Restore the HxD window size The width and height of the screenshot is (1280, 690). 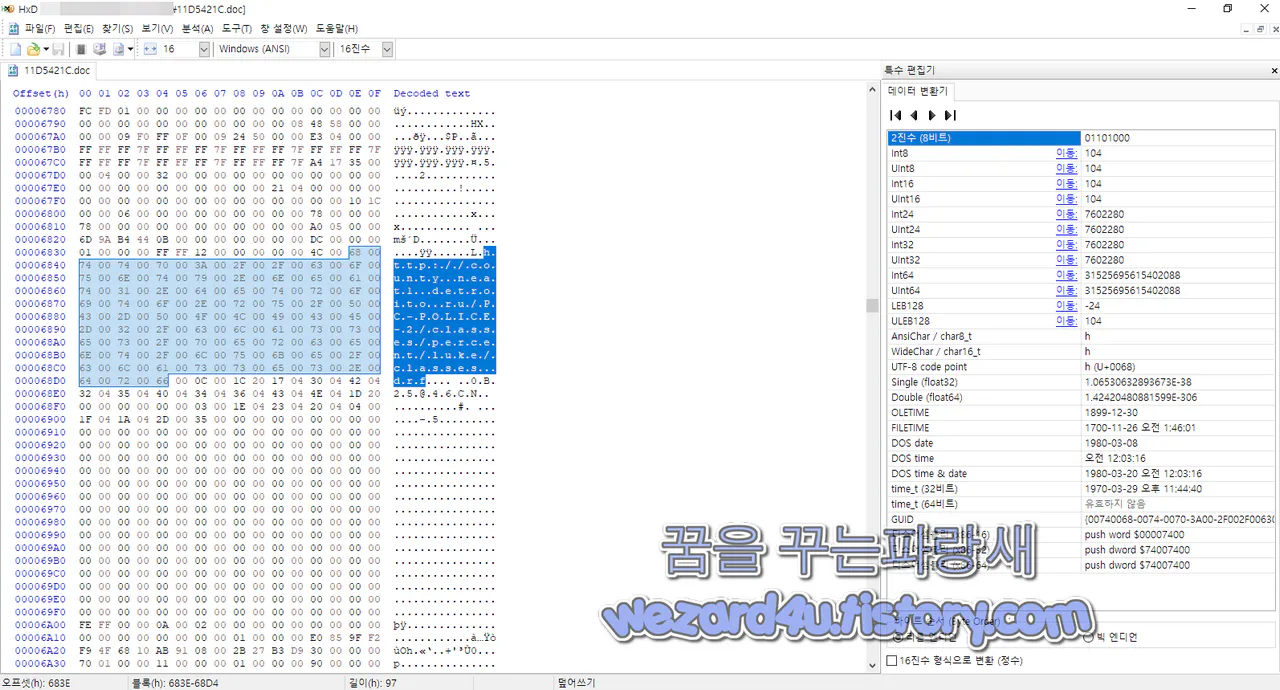[1228, 8]
